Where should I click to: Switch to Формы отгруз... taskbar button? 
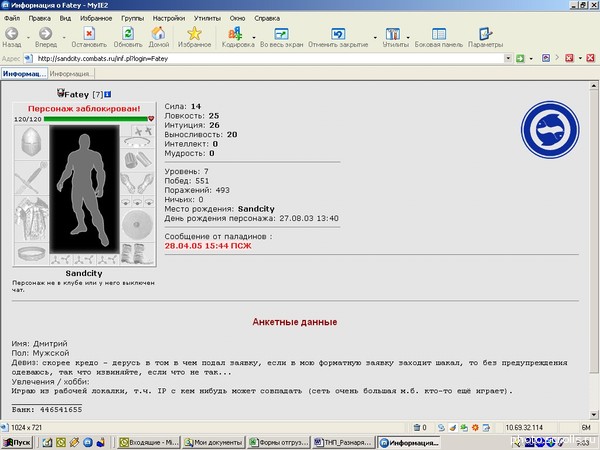pos(279,442)
